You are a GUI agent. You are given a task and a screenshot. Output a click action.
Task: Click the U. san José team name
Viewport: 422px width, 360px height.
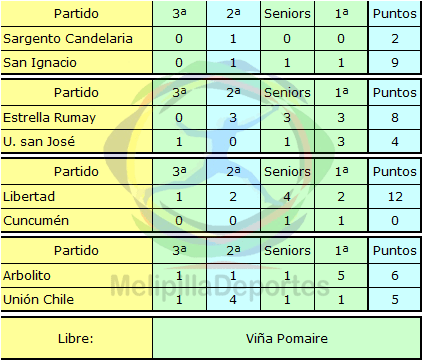pos(39,141)
